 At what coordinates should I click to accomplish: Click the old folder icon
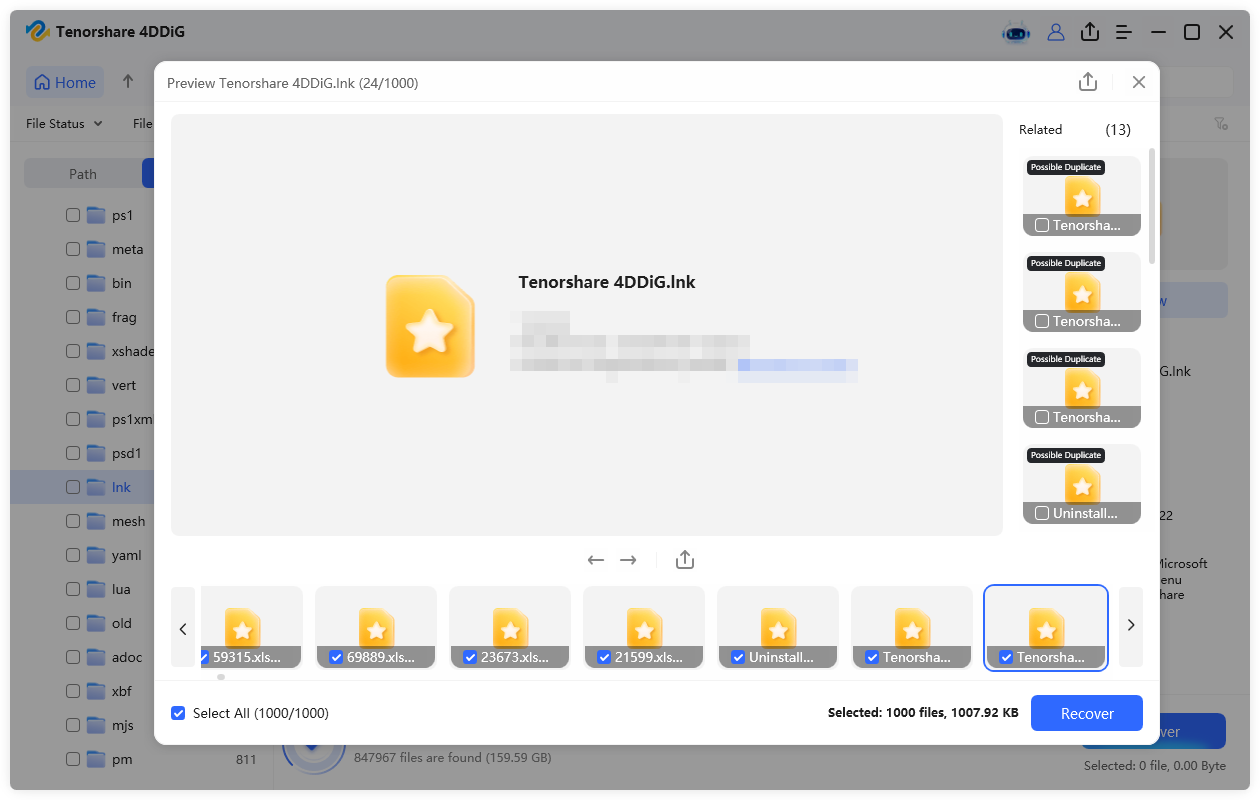96,623
